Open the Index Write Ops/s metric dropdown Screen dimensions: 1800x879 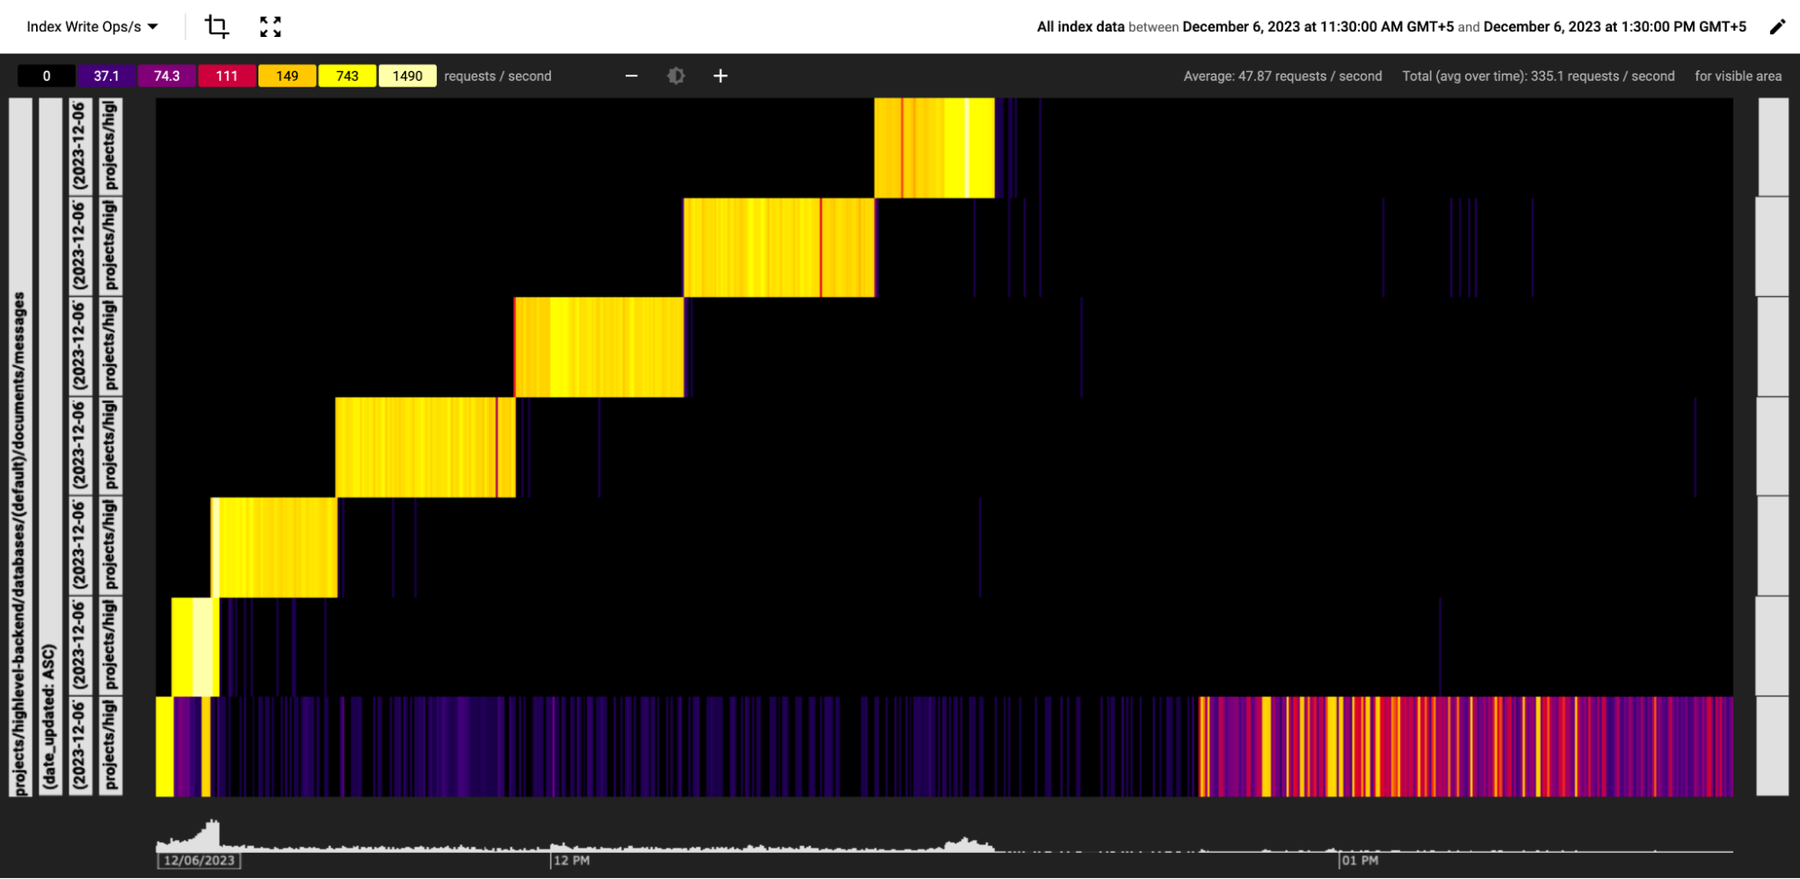click(92, 27)
